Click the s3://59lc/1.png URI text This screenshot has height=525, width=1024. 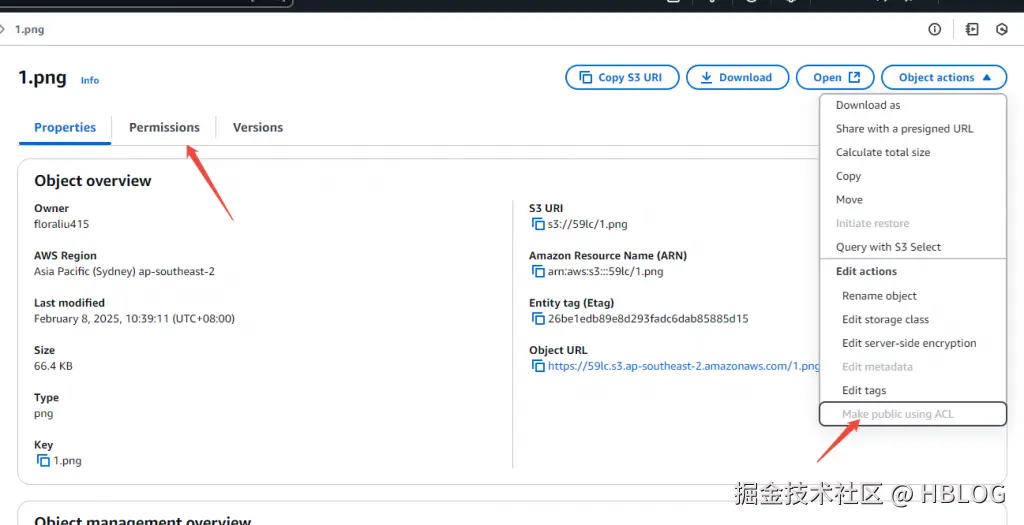tap(588, 225)
